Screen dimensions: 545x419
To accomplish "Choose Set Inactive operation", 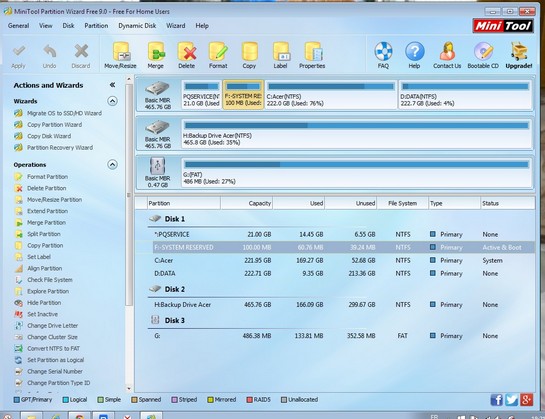I will click(36, 314).
